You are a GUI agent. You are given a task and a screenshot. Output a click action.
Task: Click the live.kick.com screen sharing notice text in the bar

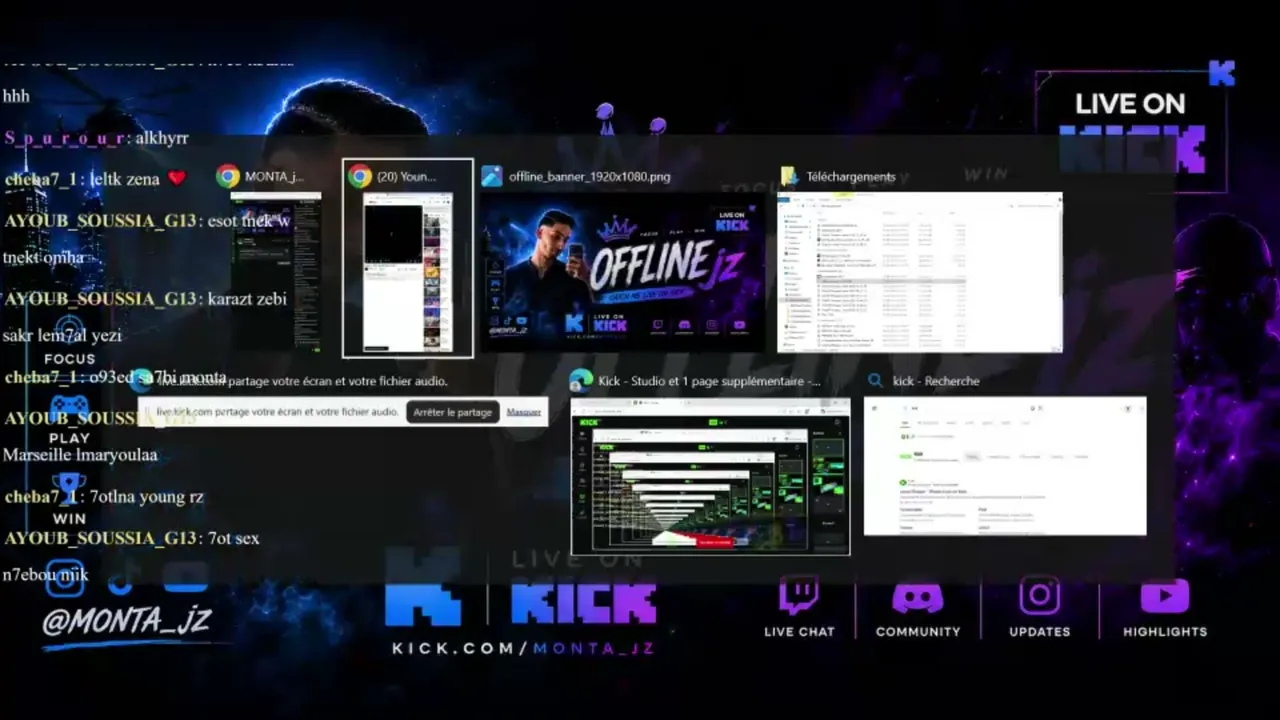277,412
